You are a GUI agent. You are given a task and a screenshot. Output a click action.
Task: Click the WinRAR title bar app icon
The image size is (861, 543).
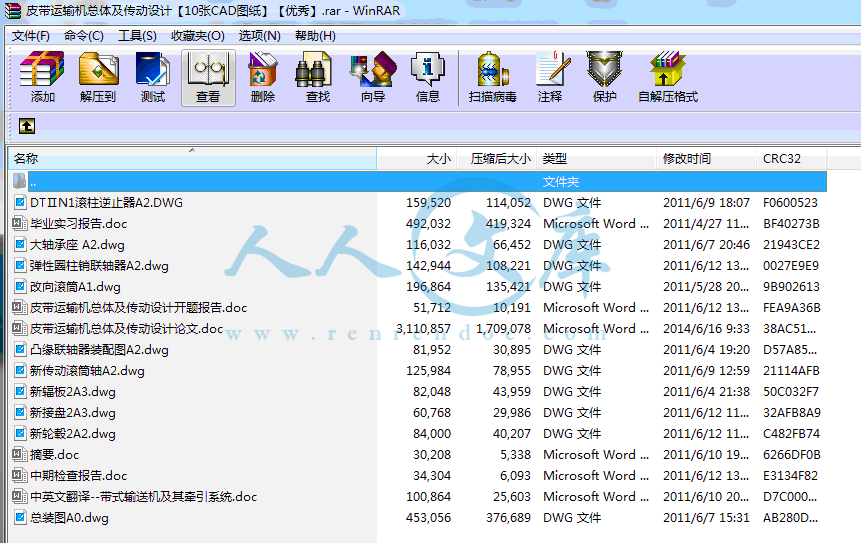coord(13,11)
